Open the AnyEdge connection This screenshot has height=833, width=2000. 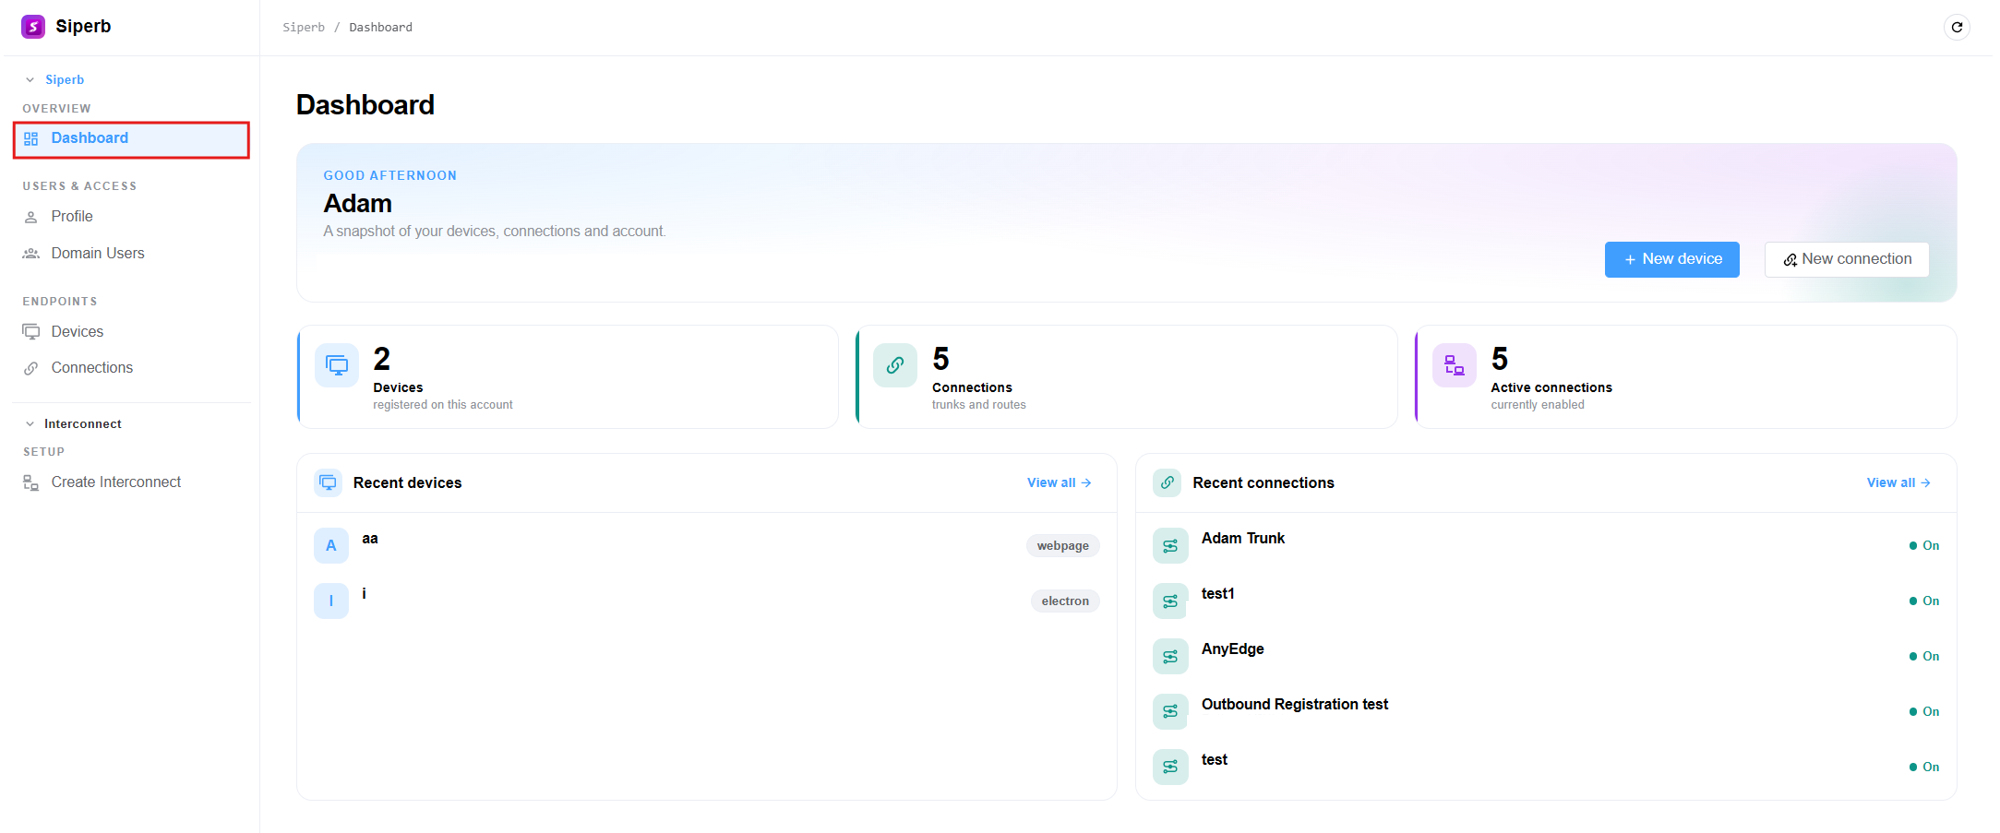coord(1546,657)
